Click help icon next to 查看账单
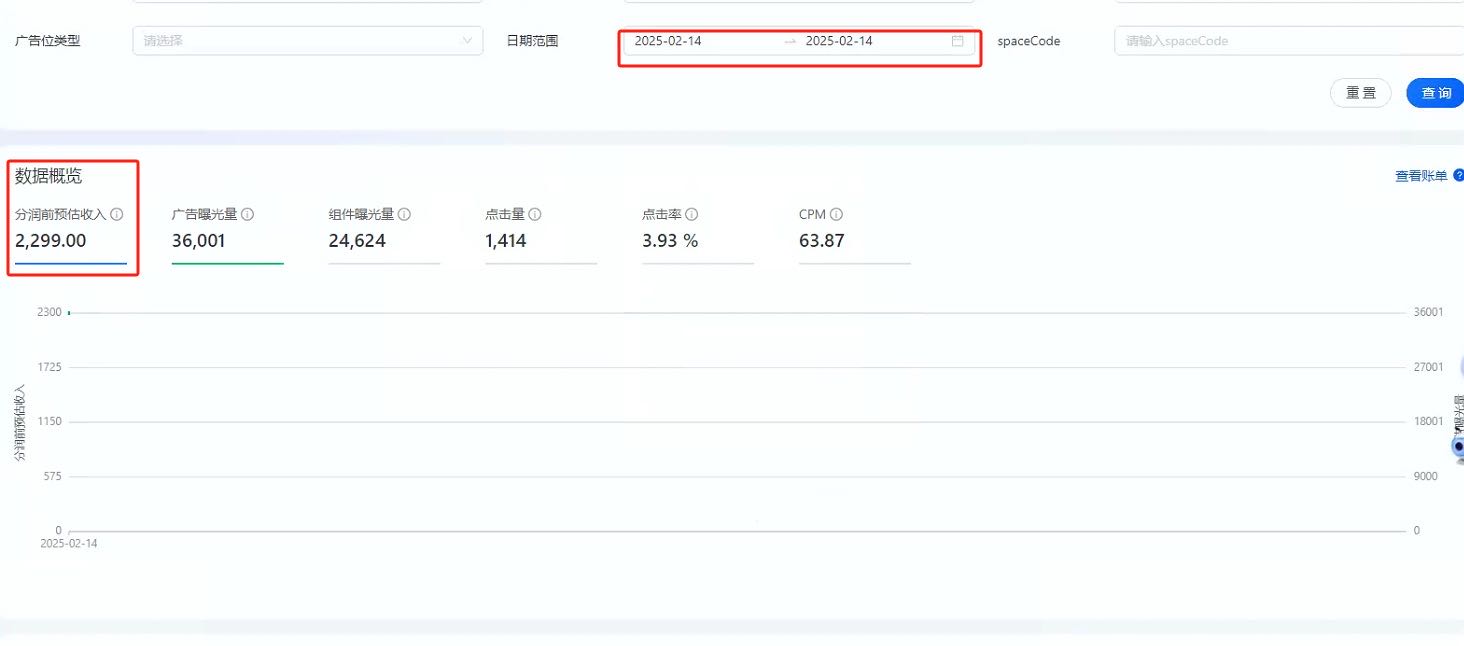The height and width of the screenshot is (646, 1464). 1458,175
